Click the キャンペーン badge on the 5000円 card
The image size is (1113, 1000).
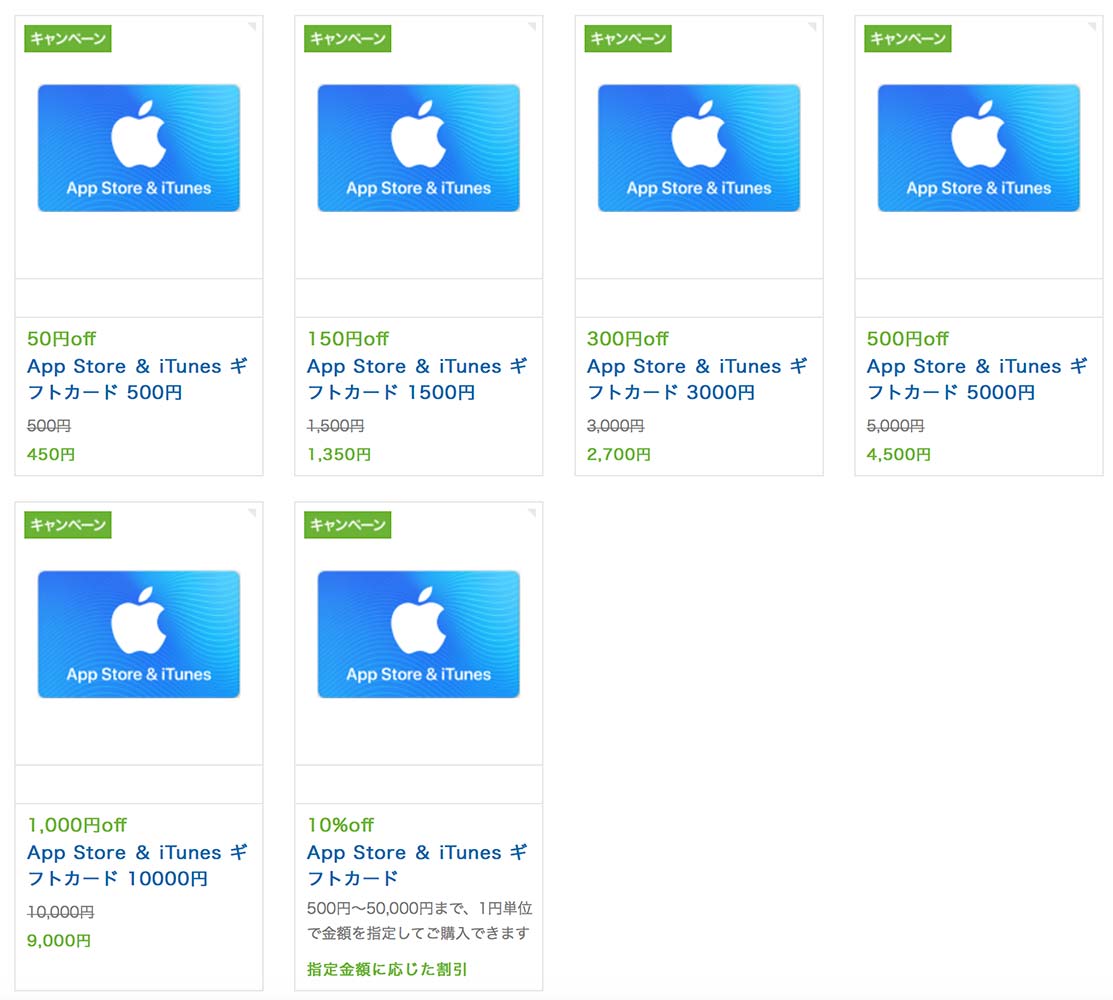coord(907,38)
